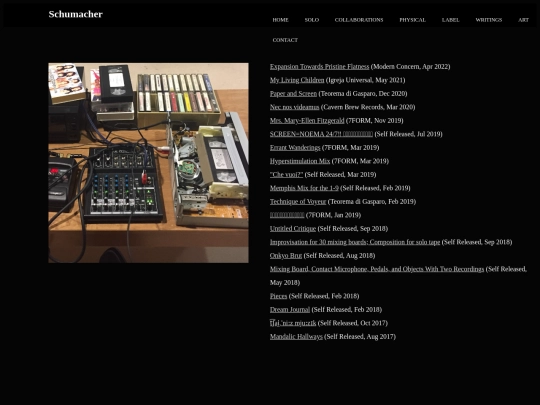Open the "Che vuoi?" link
Viewport: 540px width, 405px height.
[286, 174]
